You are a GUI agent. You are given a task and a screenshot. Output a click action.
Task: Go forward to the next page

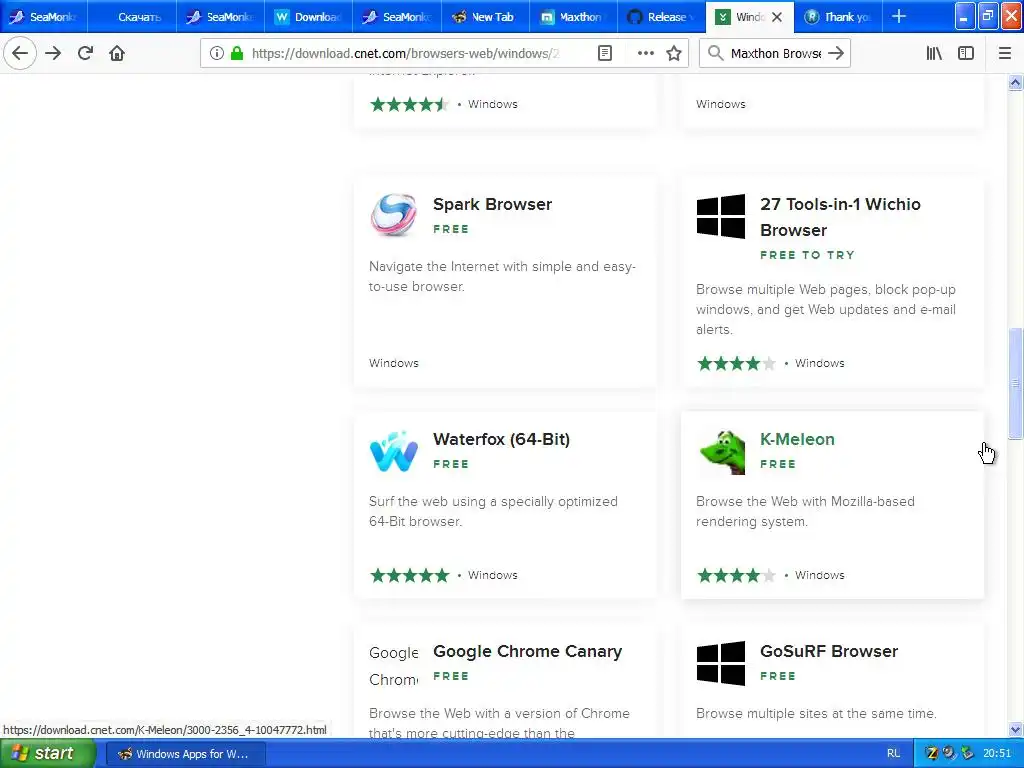[53, 53]
